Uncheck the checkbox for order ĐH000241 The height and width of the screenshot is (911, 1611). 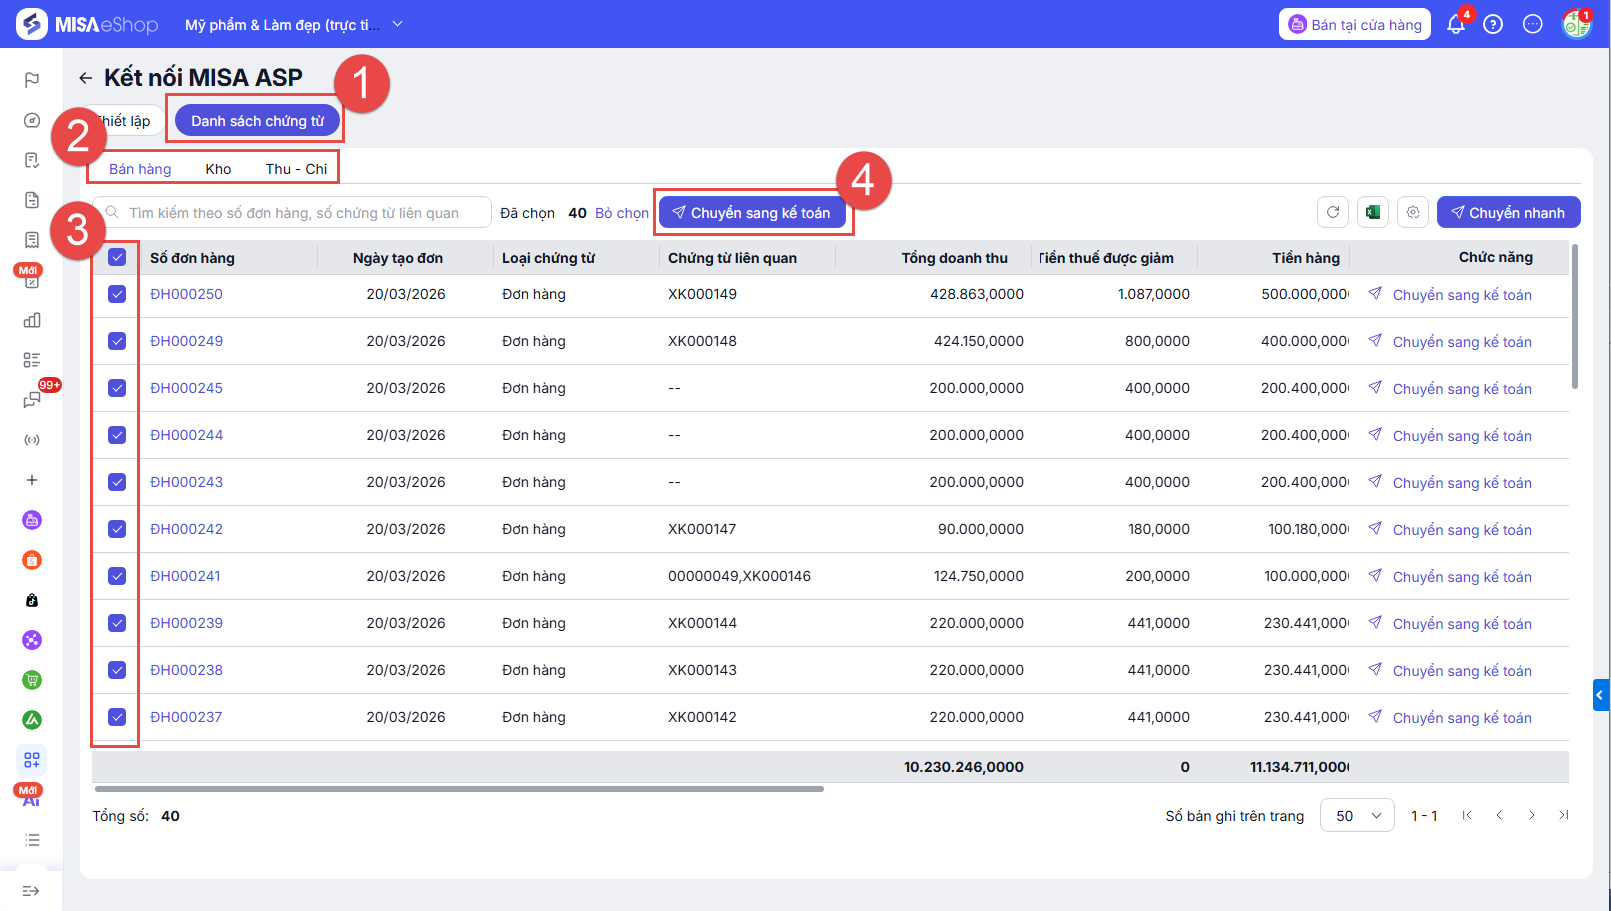[117, 576]
